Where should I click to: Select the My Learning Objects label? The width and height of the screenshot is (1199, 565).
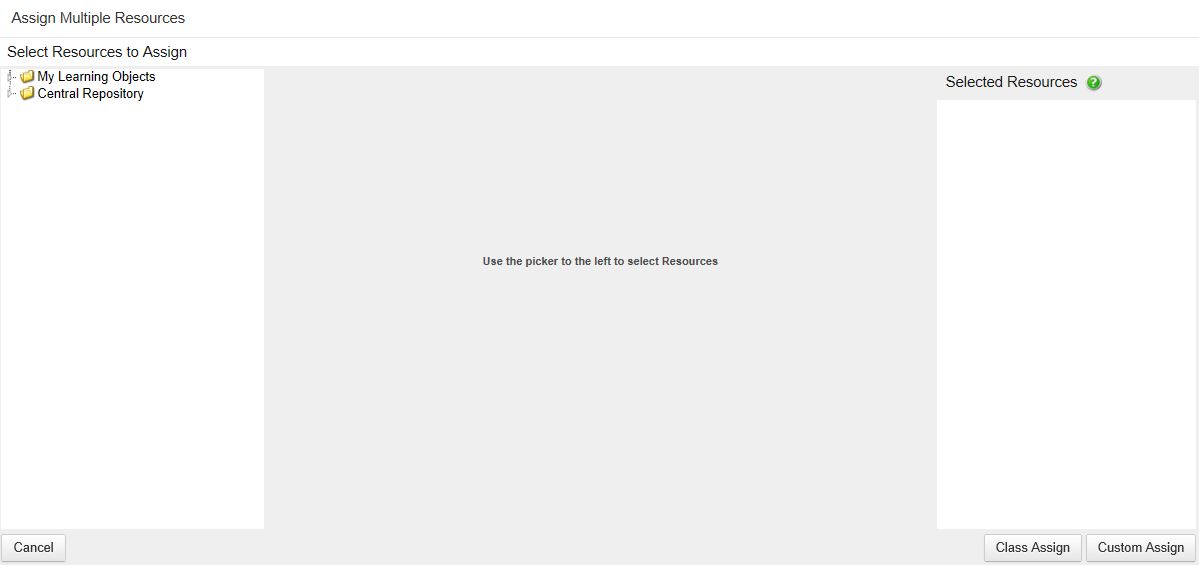coord(96,77)
